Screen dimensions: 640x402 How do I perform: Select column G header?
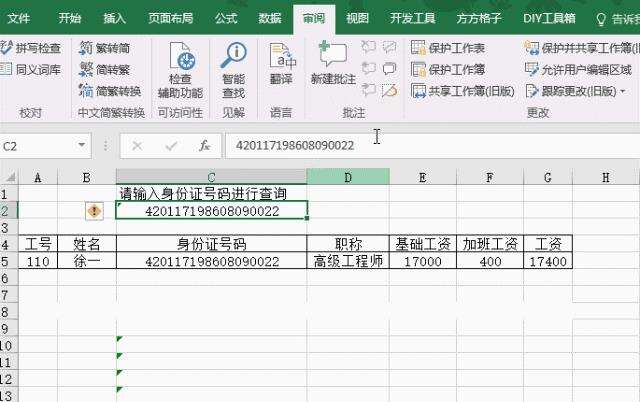[x=548, y=178]
